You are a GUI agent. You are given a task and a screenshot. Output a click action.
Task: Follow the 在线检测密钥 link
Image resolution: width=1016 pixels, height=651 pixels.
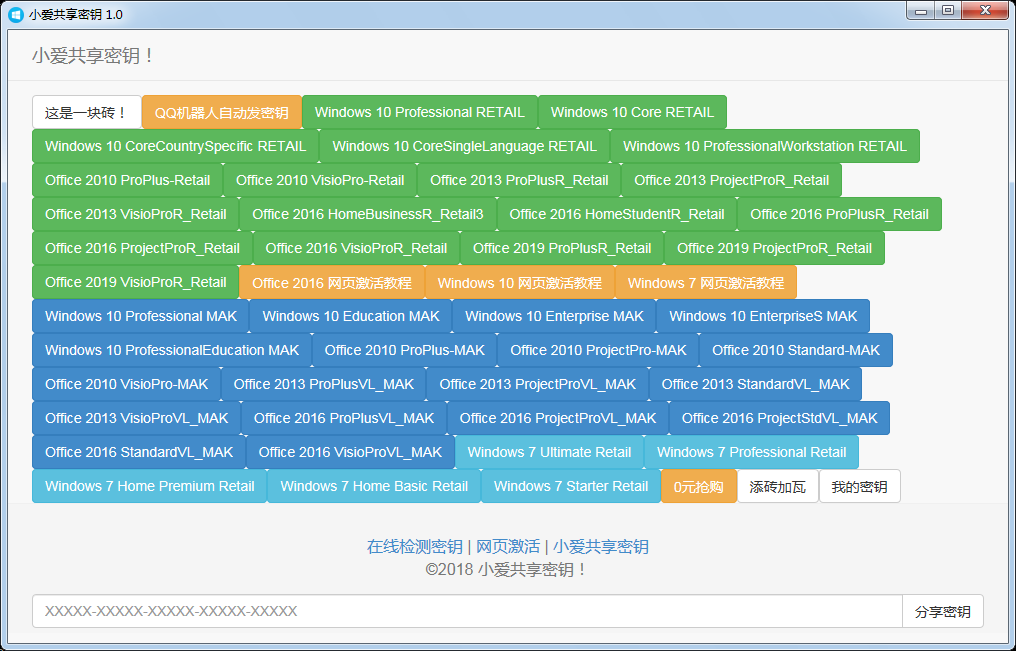tap(414, 546)
